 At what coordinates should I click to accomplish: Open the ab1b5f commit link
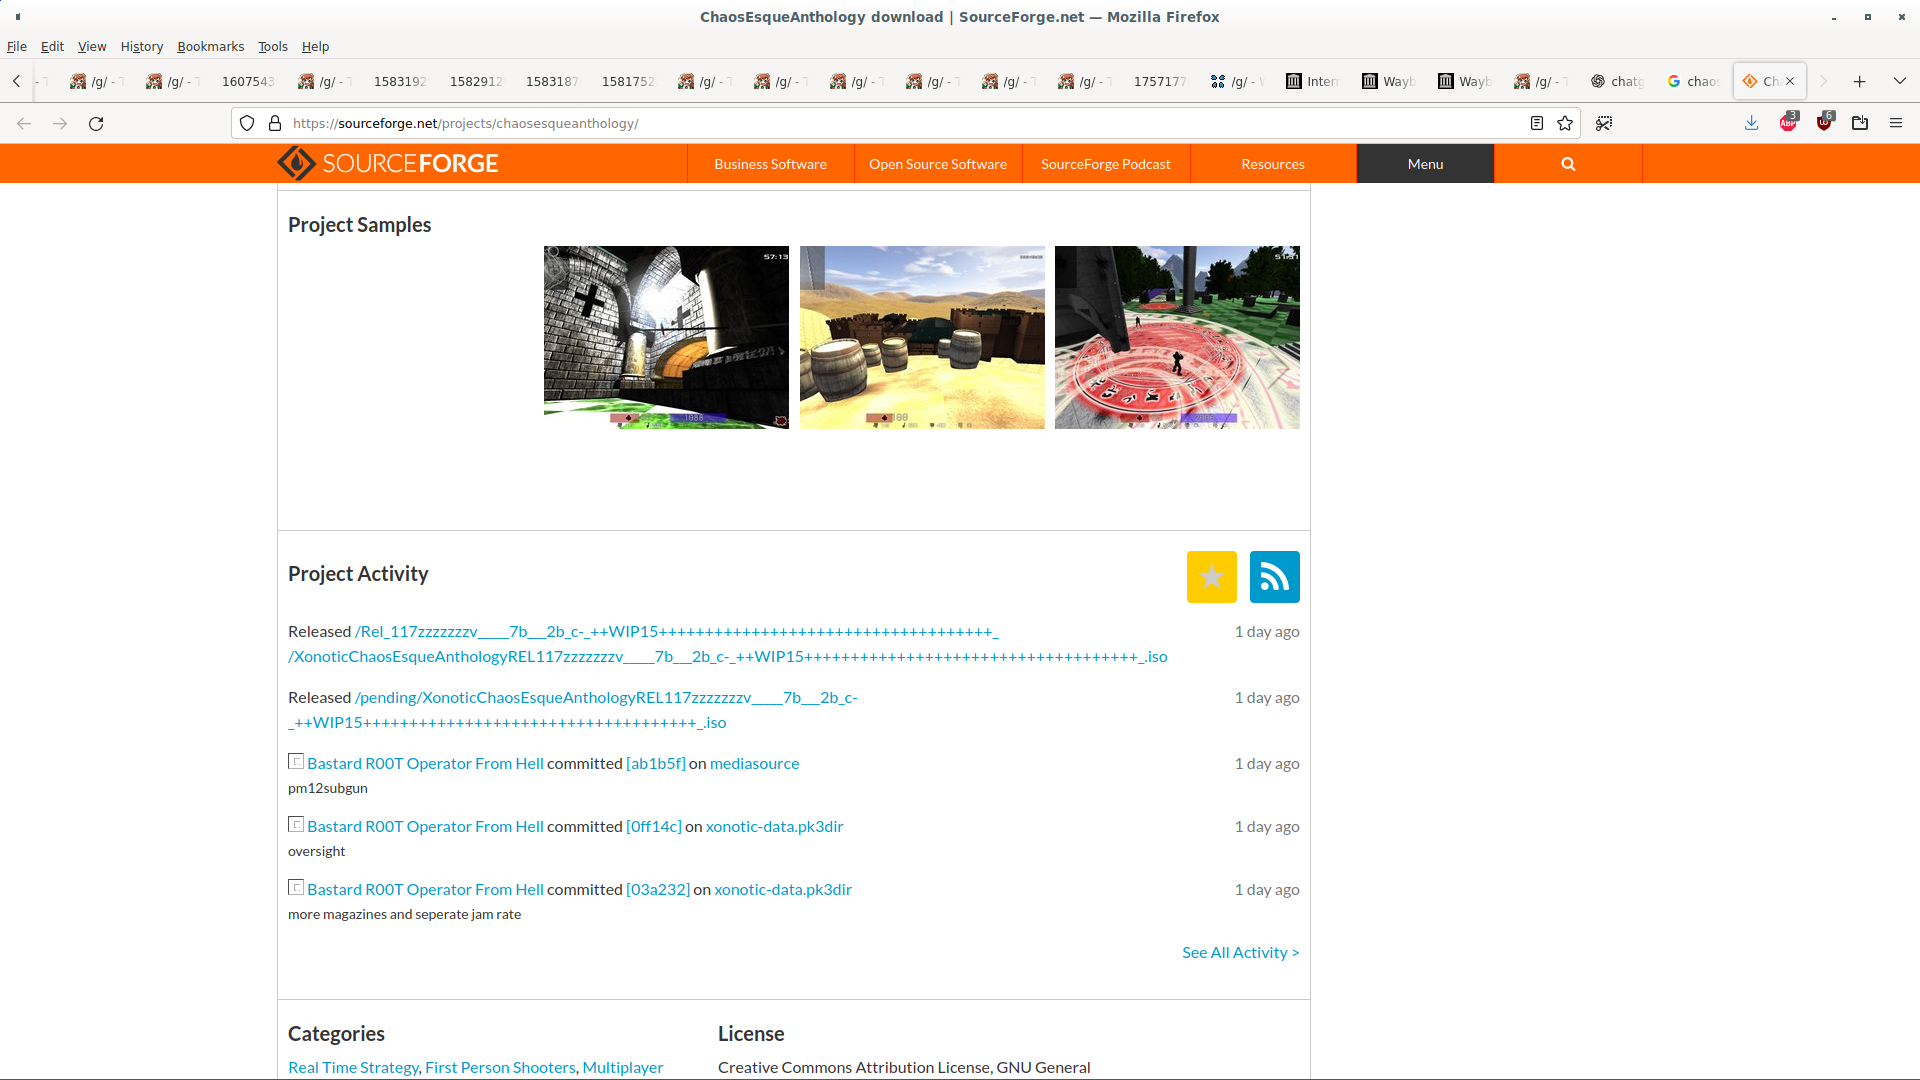click(x=655, y=763)
